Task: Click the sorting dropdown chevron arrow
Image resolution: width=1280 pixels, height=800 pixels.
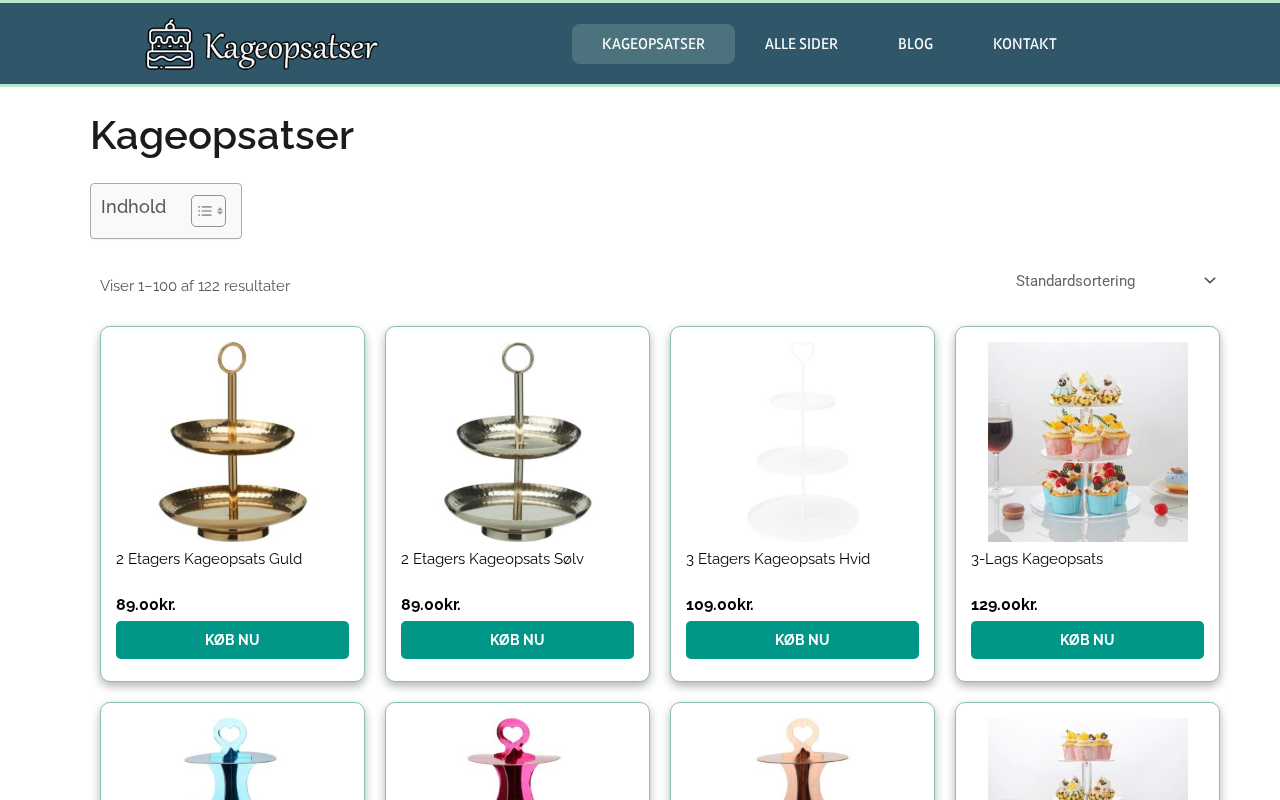Action: click(x=1209, y=281)
